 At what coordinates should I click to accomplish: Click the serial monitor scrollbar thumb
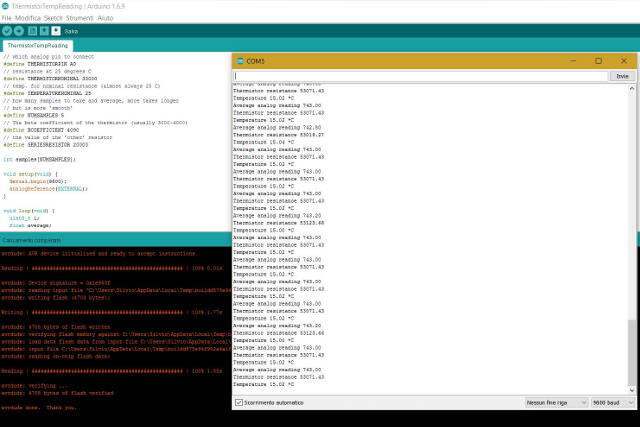[632, 352]
